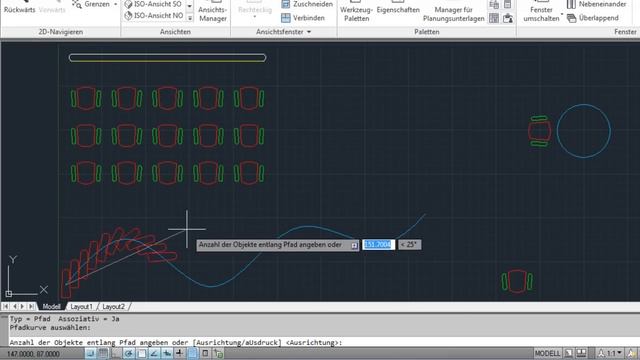Toggle lineweight display status button
Viewport: 640px width, 360px height.
[192, 353]
